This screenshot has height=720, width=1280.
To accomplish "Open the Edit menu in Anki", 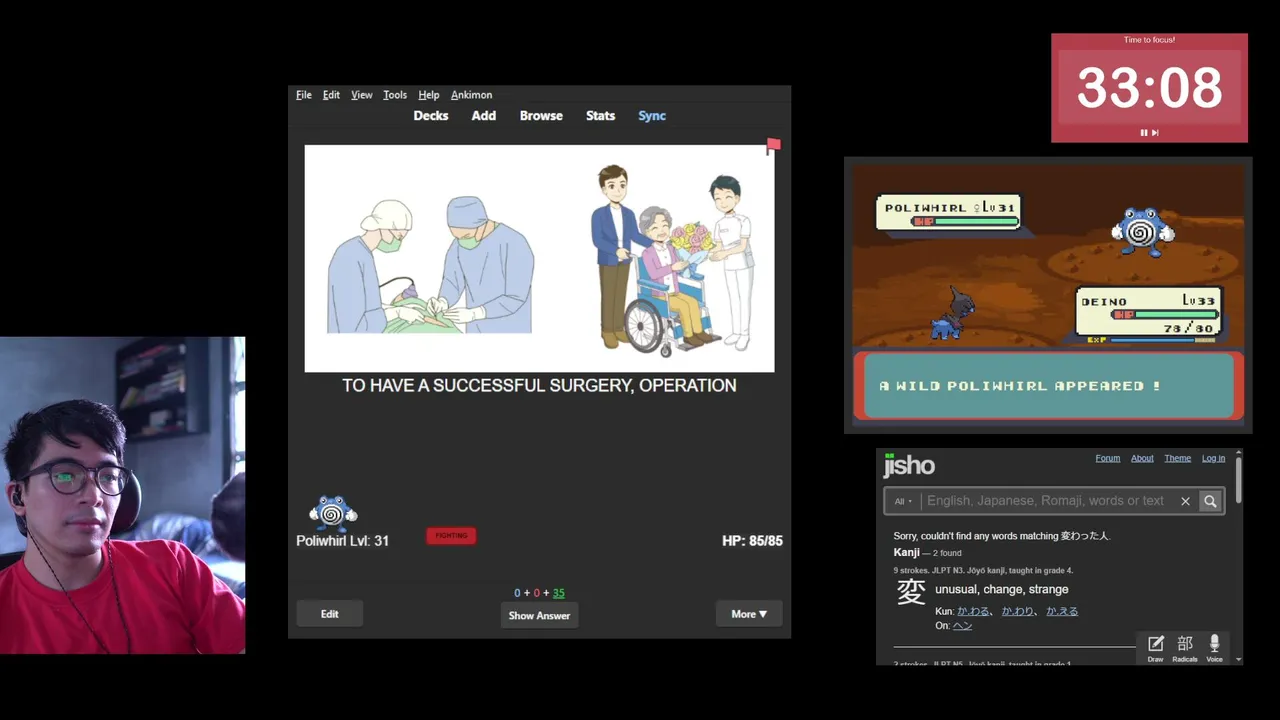I will (x=331, y=95).
